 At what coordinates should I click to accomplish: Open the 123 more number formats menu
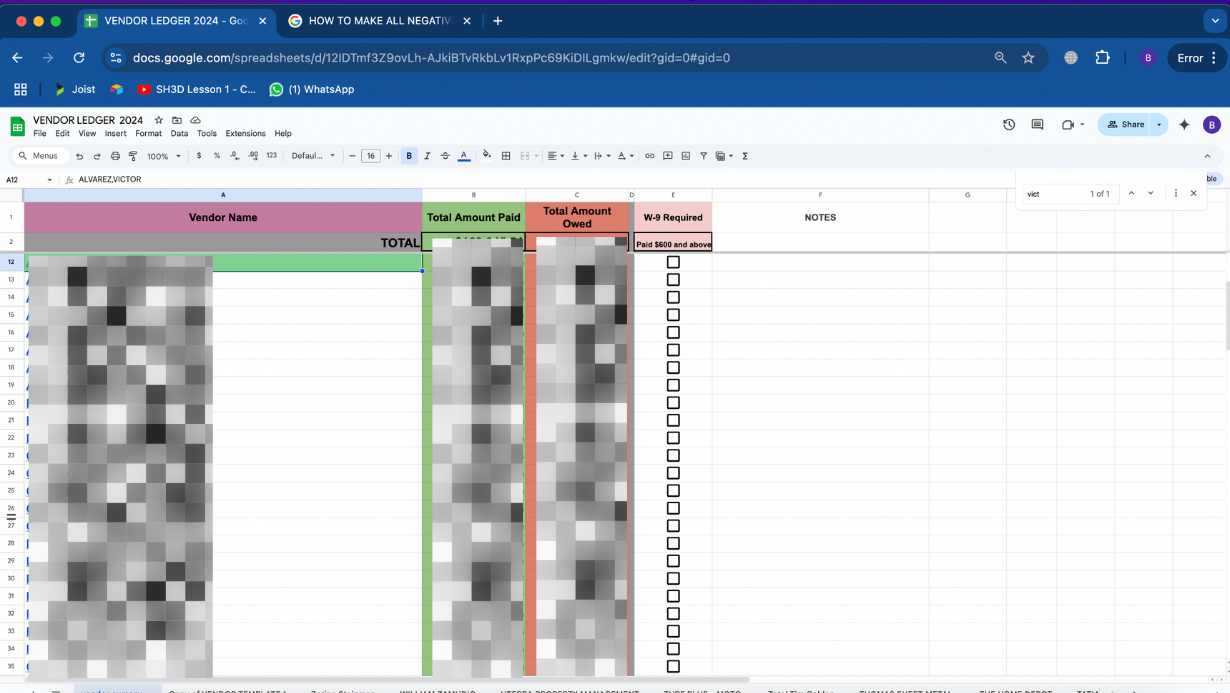pos(271,156)
